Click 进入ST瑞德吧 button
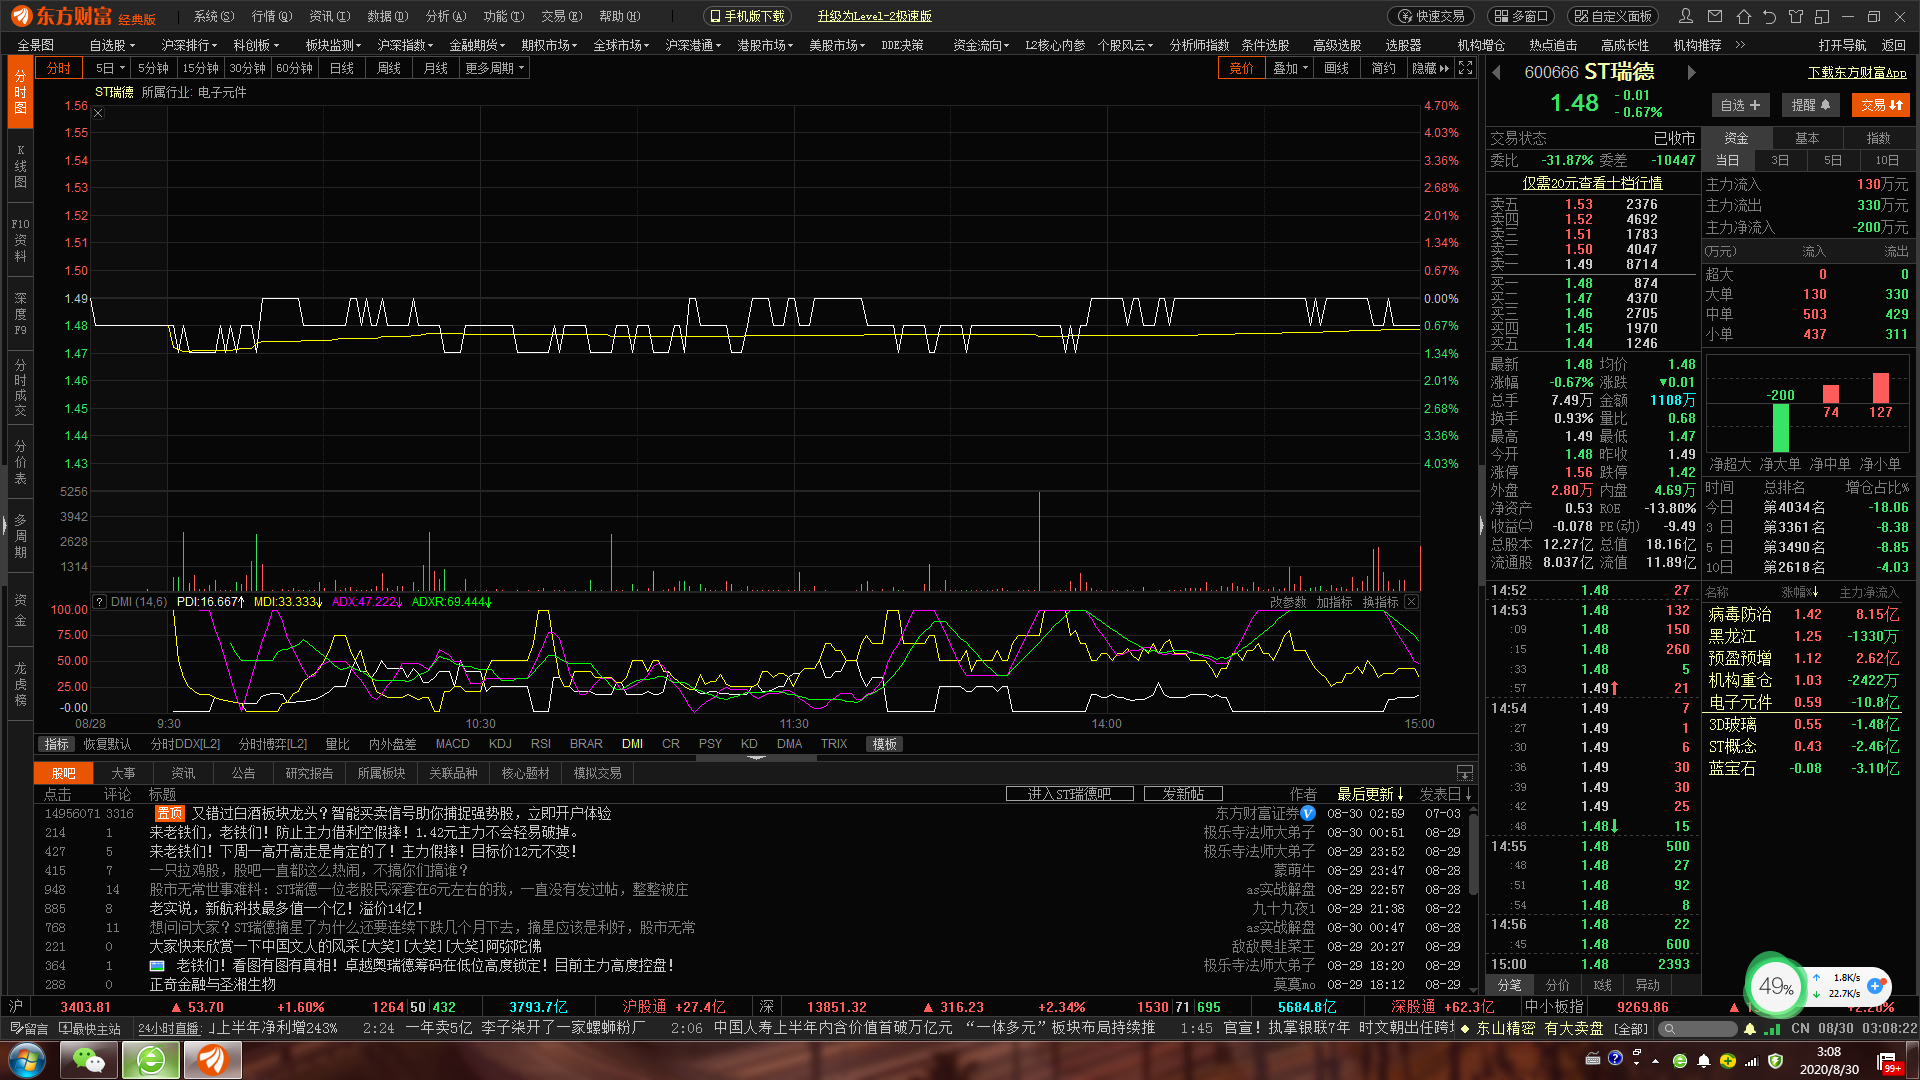The width and height of the screenshot is (1920, 1080). (1069, 794)
